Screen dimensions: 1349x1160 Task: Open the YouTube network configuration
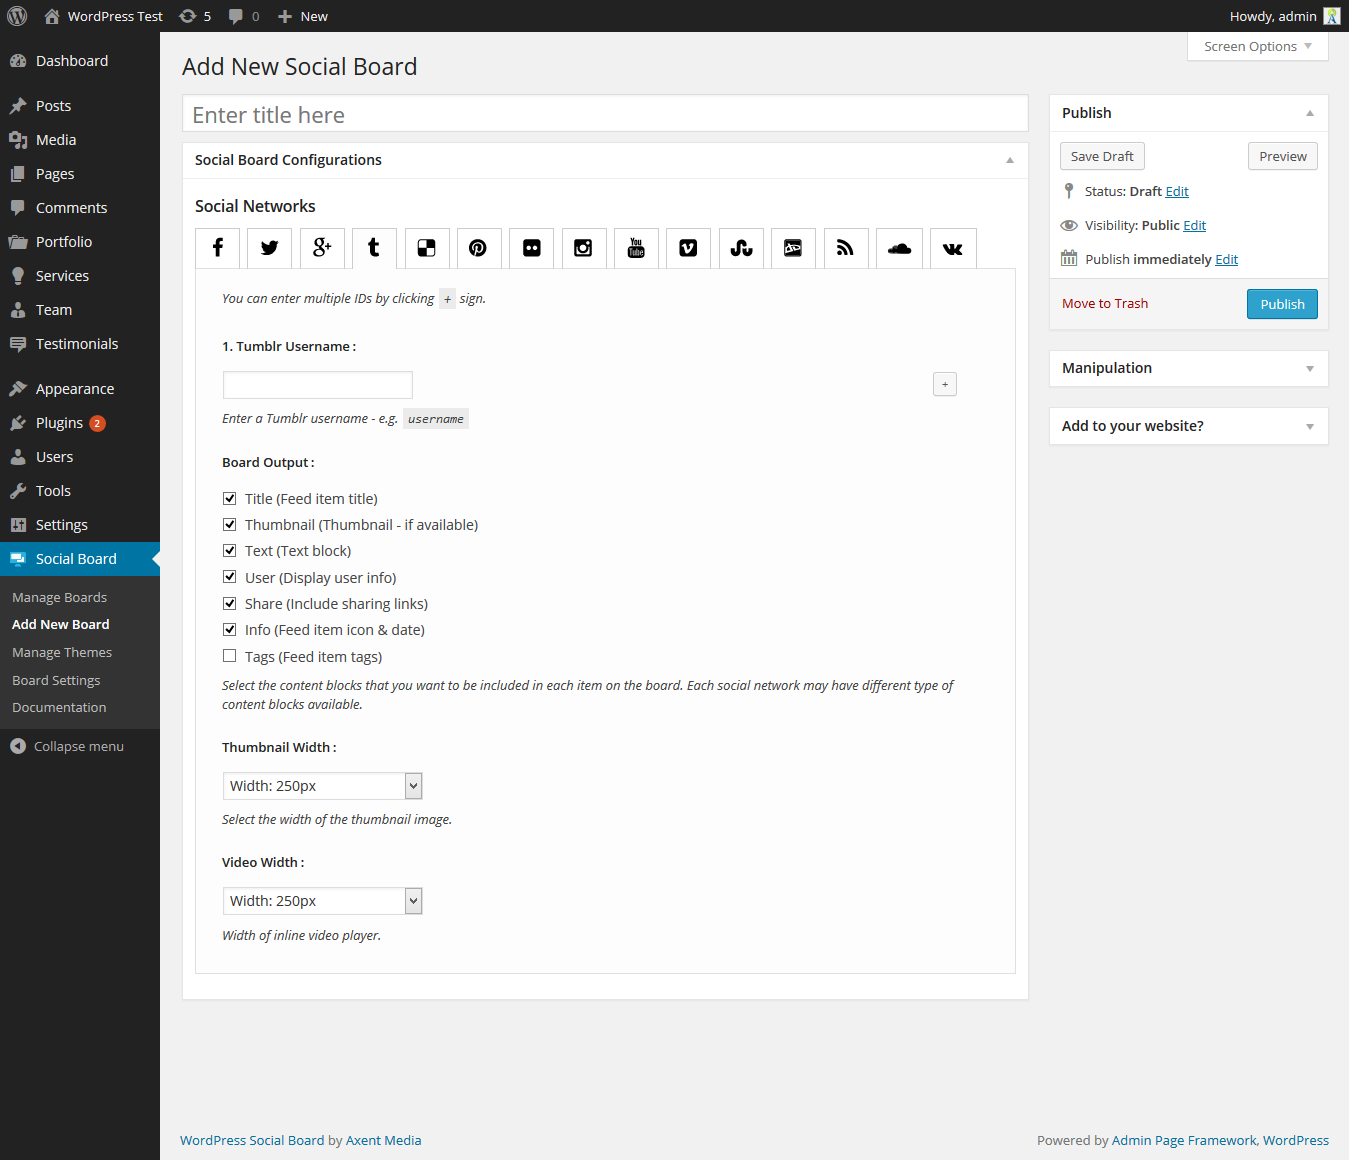tap(636, 248)
